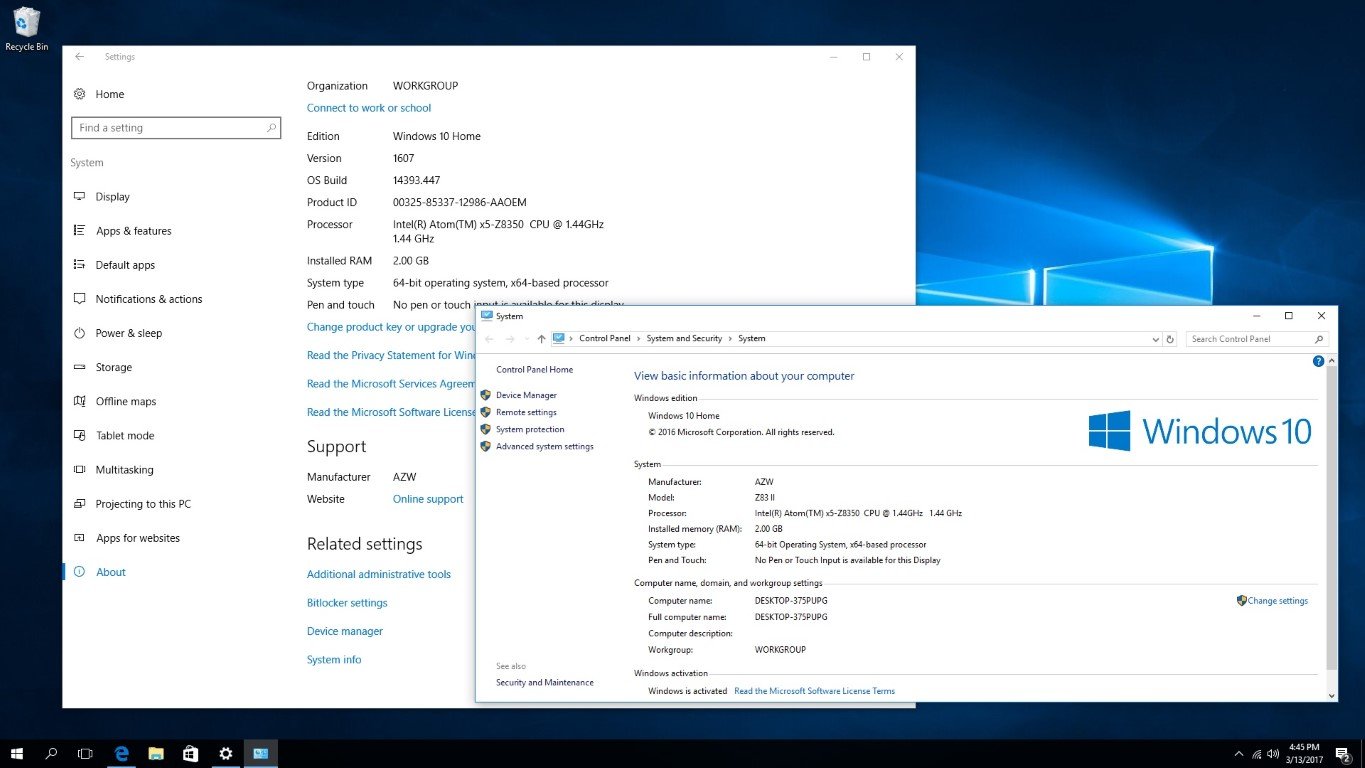Open System info link
The width and height of the screenshot is (1365, 768).
(x=334, y=660)
